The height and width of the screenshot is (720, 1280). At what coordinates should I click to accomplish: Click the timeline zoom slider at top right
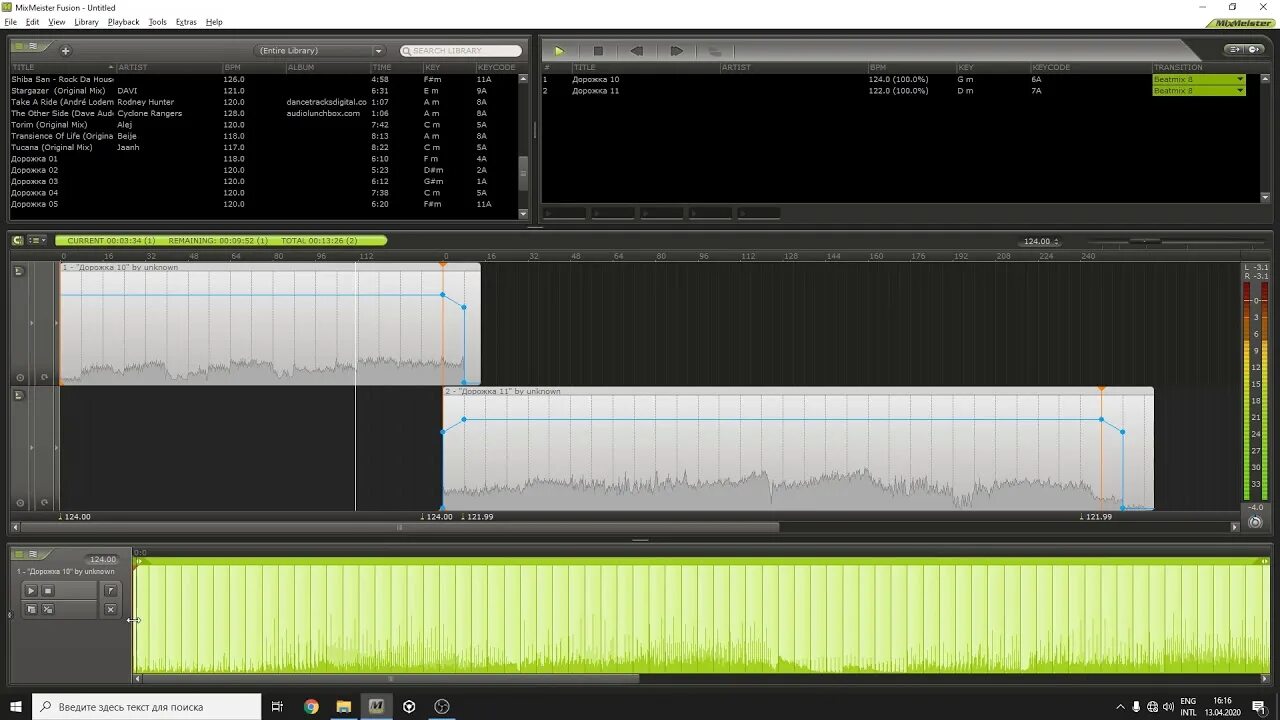click(x=1144, y=241)
